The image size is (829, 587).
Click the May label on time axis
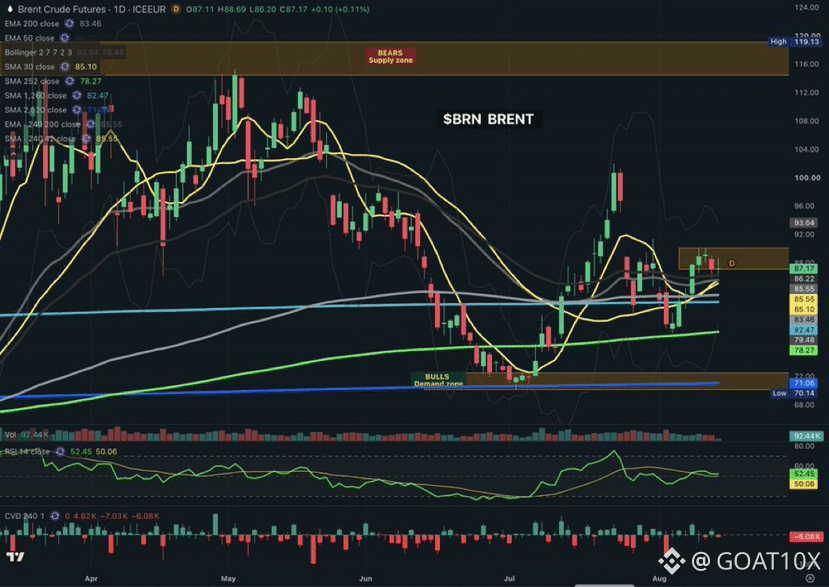tap(228, 579)
